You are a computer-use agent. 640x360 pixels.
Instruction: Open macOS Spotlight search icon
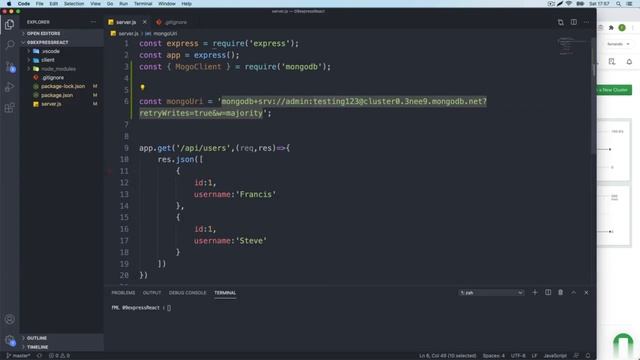point(619,4)
